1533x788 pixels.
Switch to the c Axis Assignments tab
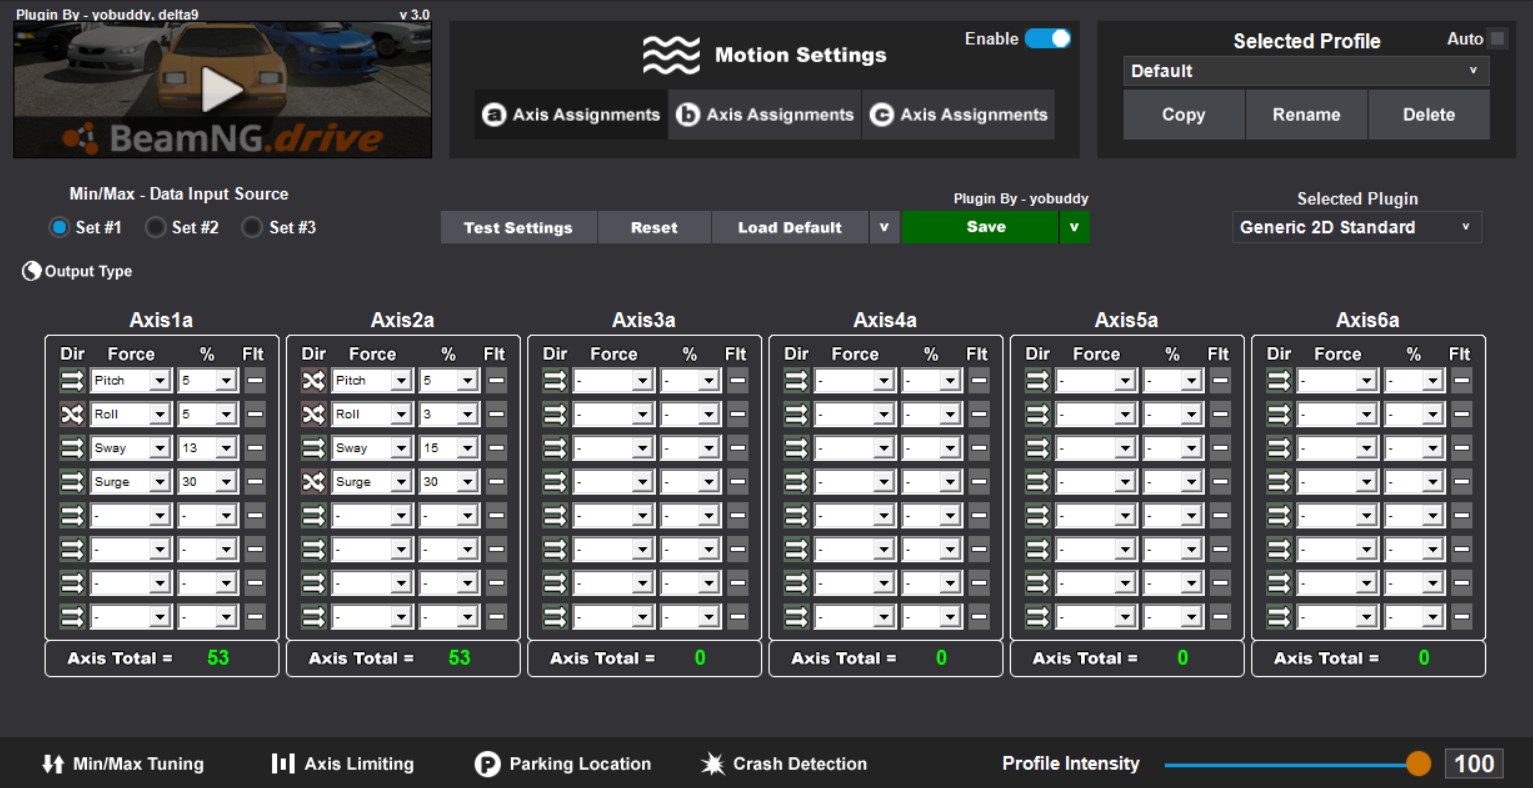coord(958,115)
